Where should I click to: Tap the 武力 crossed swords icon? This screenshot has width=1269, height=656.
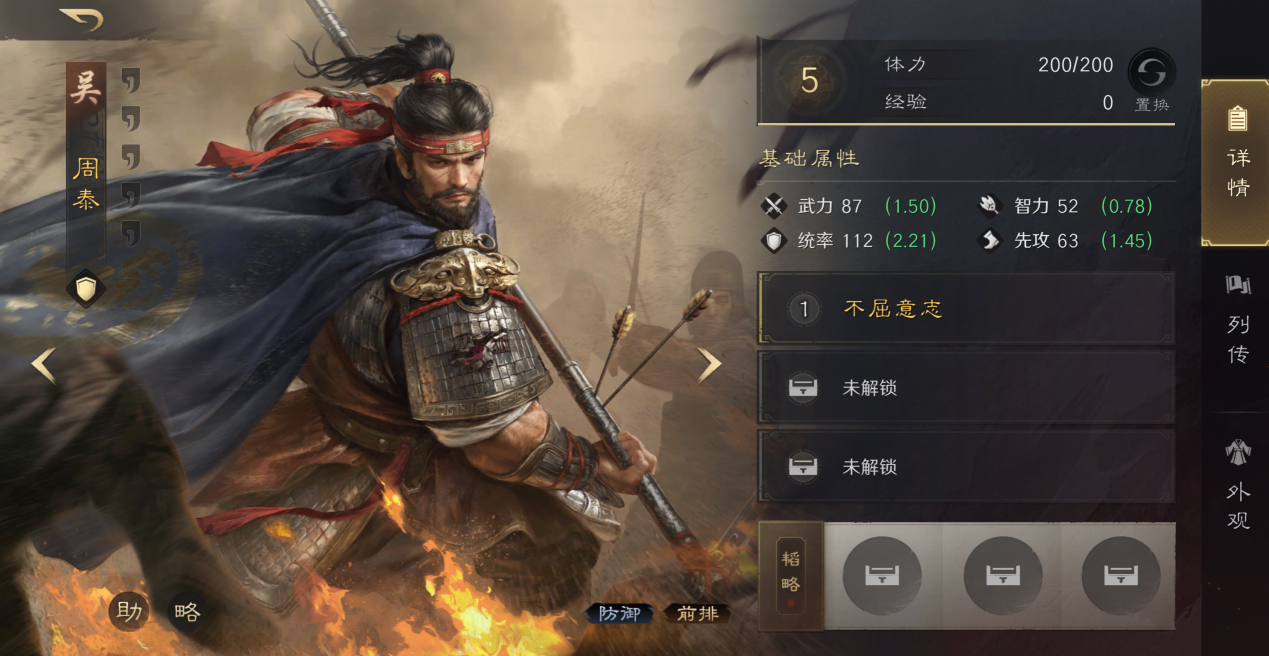click(774, 206)
